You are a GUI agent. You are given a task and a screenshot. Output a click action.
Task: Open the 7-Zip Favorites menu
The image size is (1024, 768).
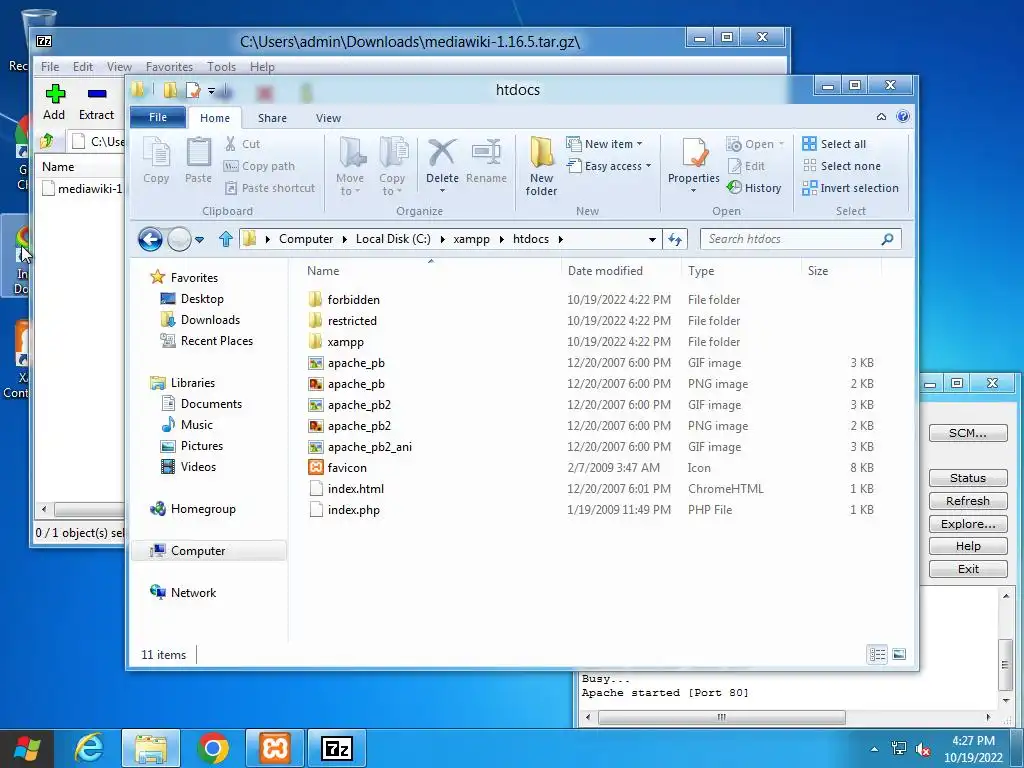point(169,67)
